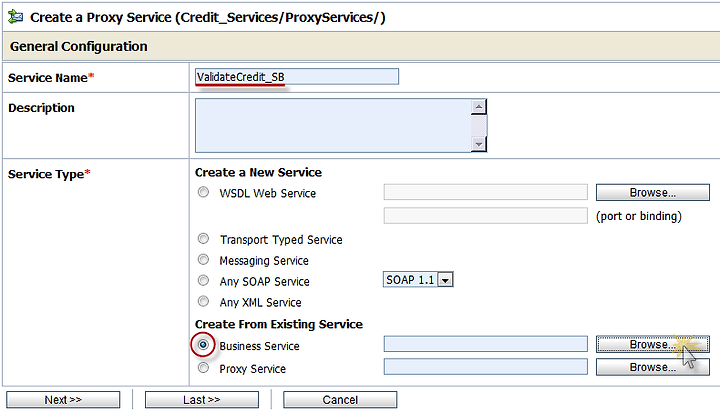Click the 'Description' label
The width and height of the screenshot is (720, 412).
click(x=41, y=108)
